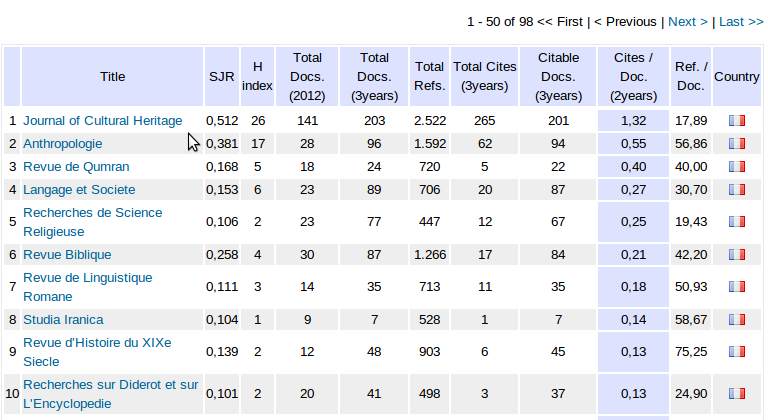
Task: Click flag in Recherches sur Diderot row
Action: pyautogui.click(x=737, y=394)
